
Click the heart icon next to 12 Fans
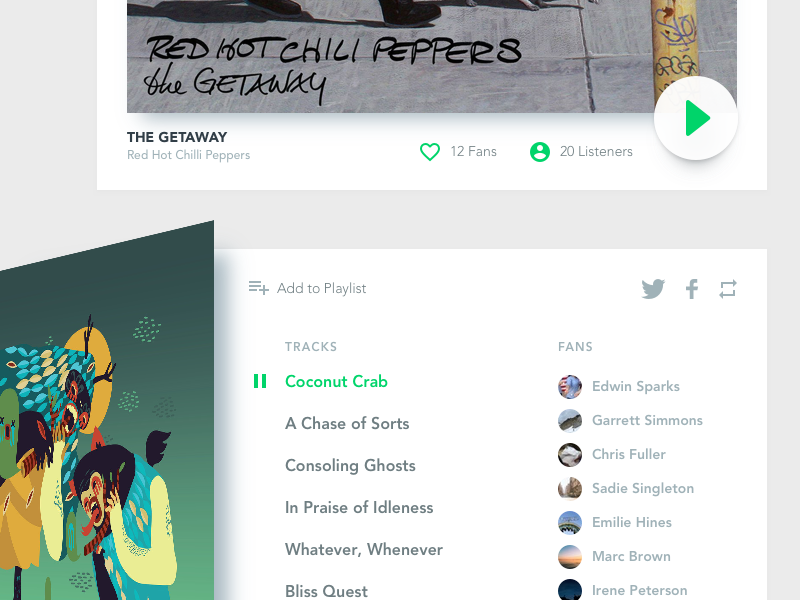point(430,152)
